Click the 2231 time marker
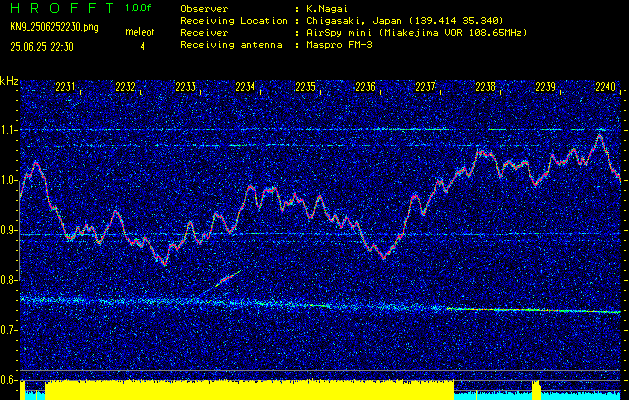 [65, 87]
